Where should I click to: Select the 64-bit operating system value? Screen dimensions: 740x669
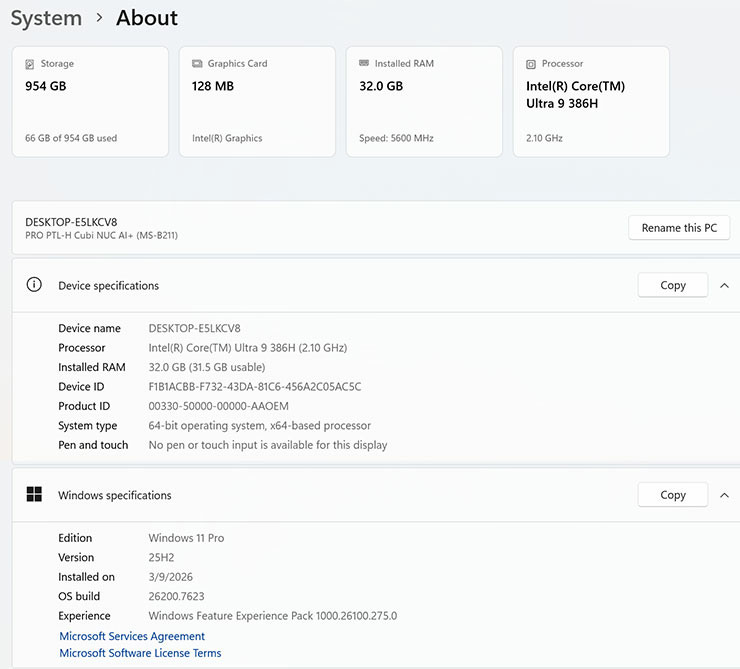pyautogui.click(x=260, y=426)
